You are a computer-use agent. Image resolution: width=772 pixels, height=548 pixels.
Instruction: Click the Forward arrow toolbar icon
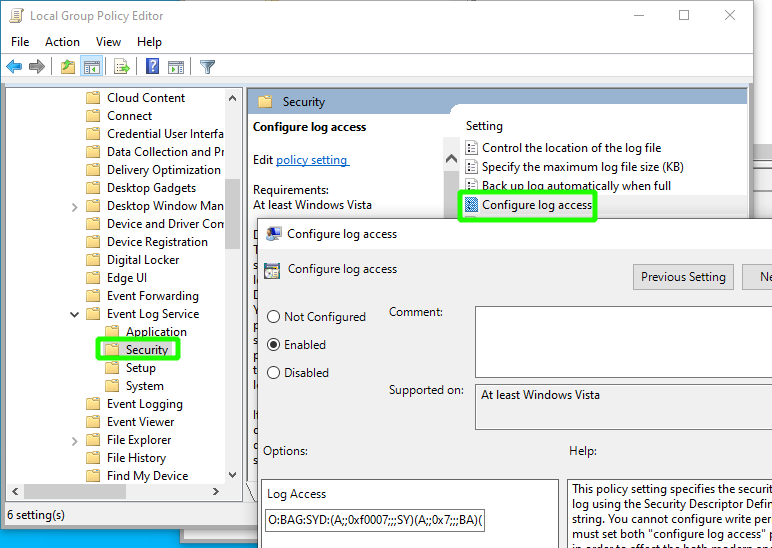[37, 66]
